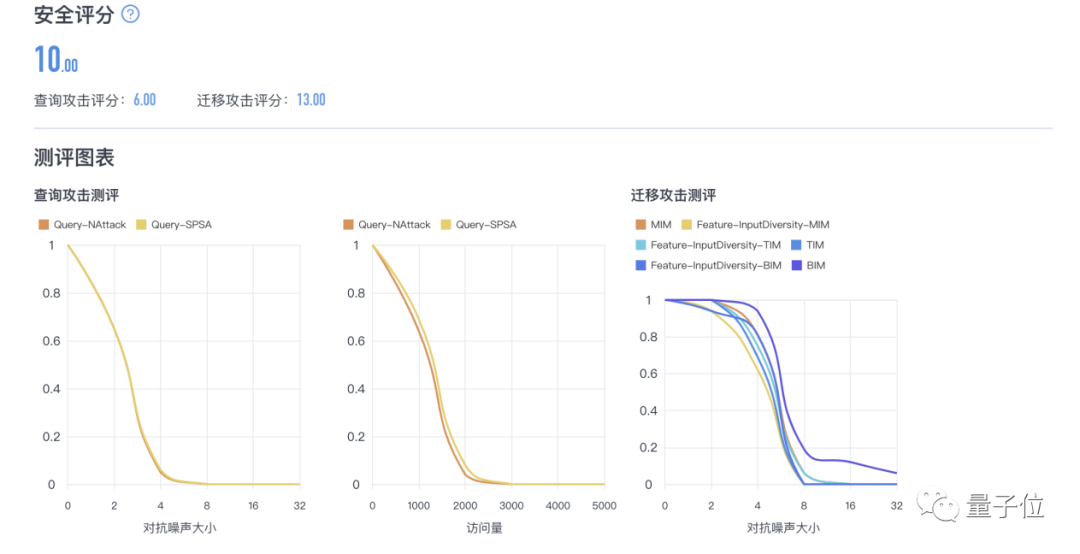The image size is (1080, 554).
Task: Click the 迁移攻击测评 chart title
Action: [x=673, y=195]
